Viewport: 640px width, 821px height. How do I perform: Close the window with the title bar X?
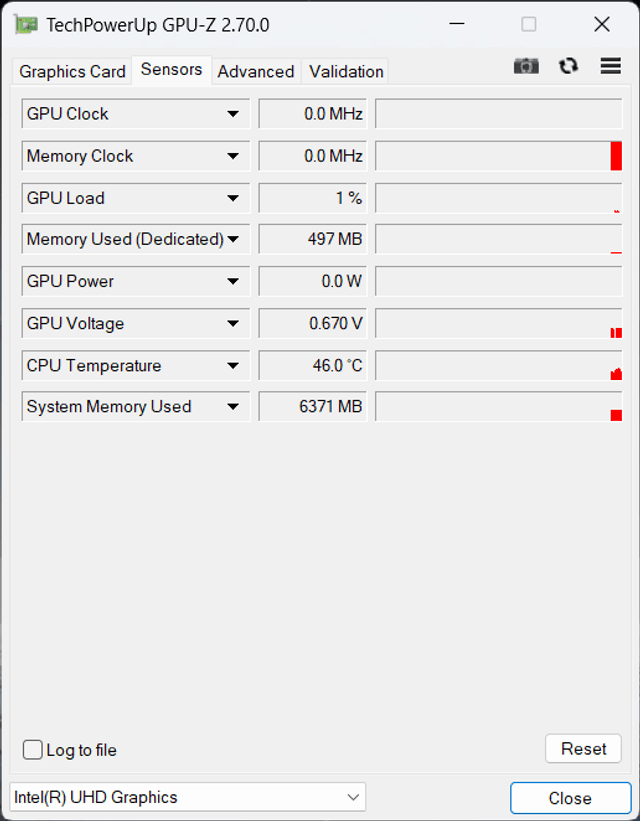[x=602, y=24]
